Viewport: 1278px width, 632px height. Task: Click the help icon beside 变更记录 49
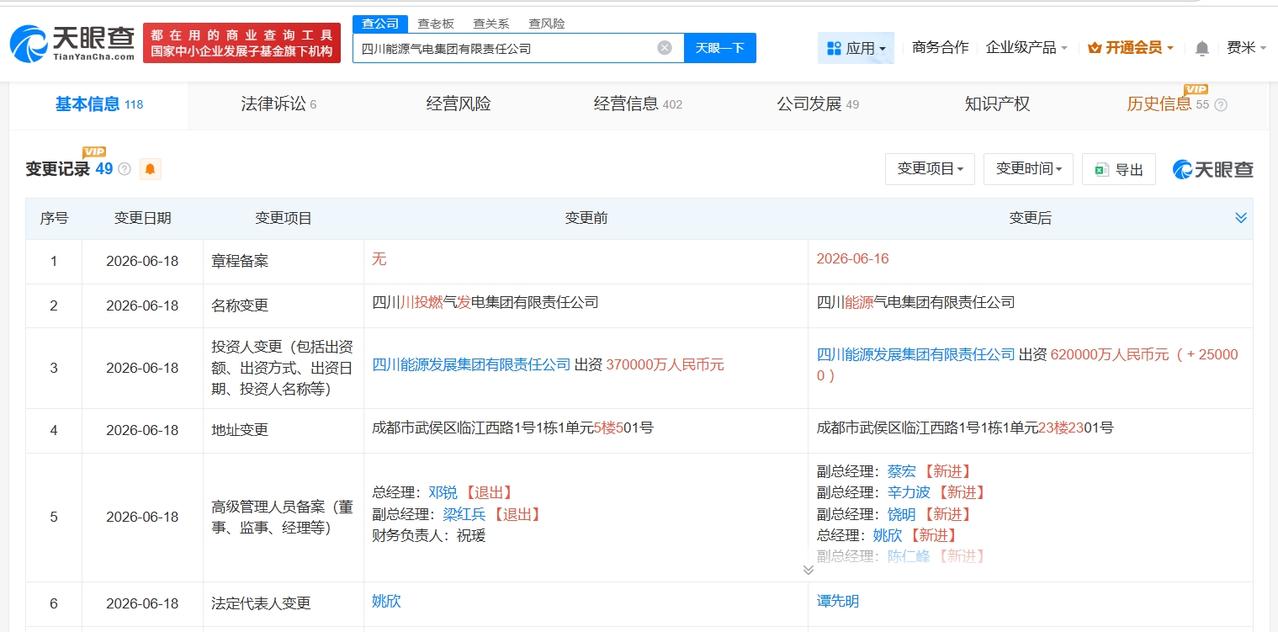click(124, 169)
